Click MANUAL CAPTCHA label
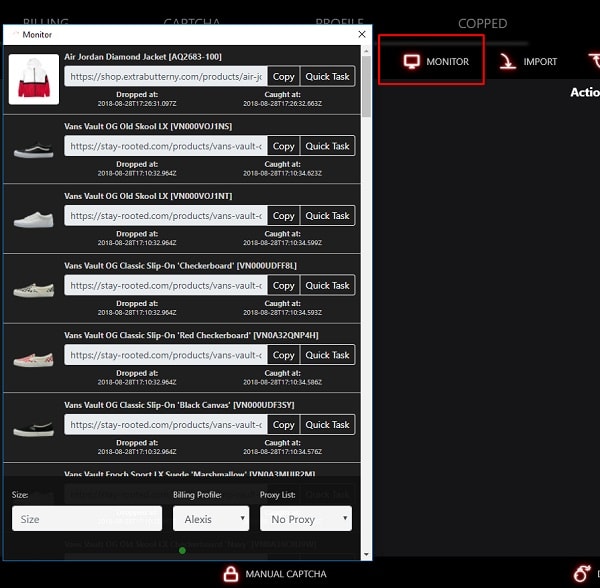 [x=286, y=574]
